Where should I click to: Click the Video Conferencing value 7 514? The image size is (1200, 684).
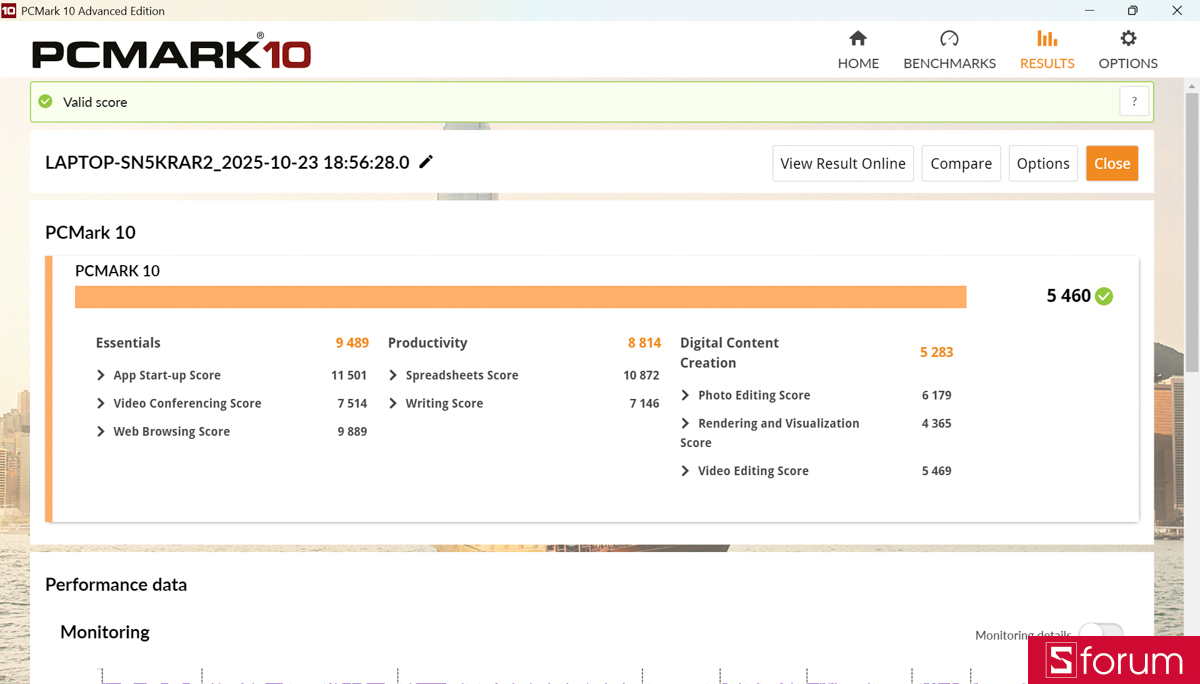pyautogui.click(x=352, y=403)
